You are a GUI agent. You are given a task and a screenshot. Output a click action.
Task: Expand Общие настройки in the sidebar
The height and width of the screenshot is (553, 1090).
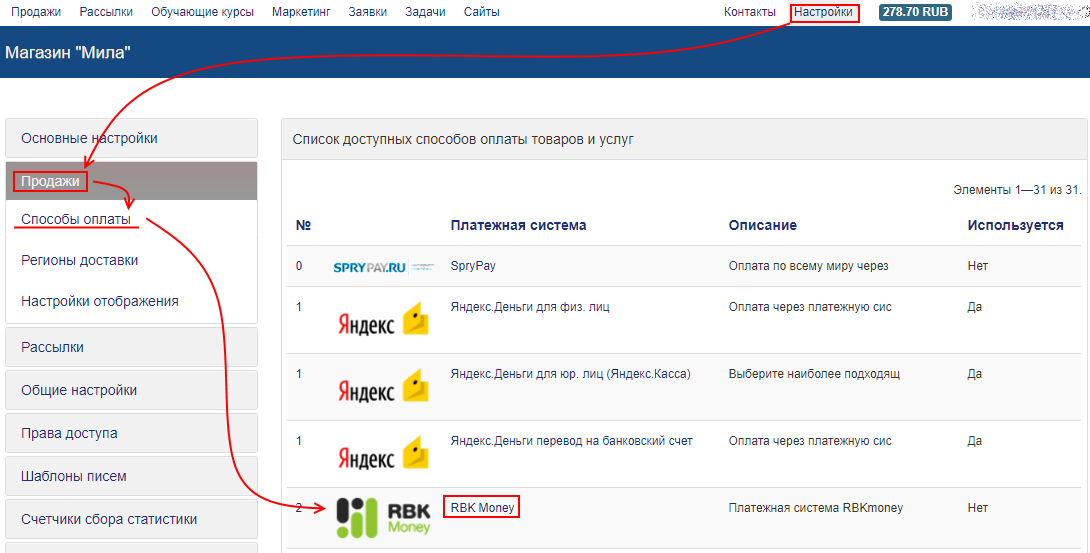point(131,390)
